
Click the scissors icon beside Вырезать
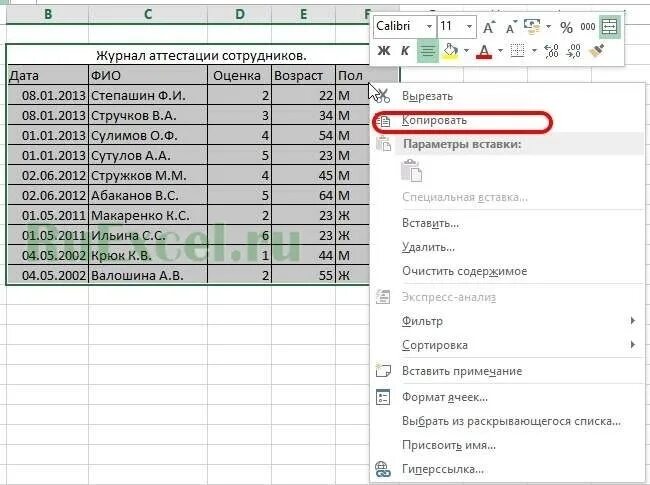(x=383, y=96)
